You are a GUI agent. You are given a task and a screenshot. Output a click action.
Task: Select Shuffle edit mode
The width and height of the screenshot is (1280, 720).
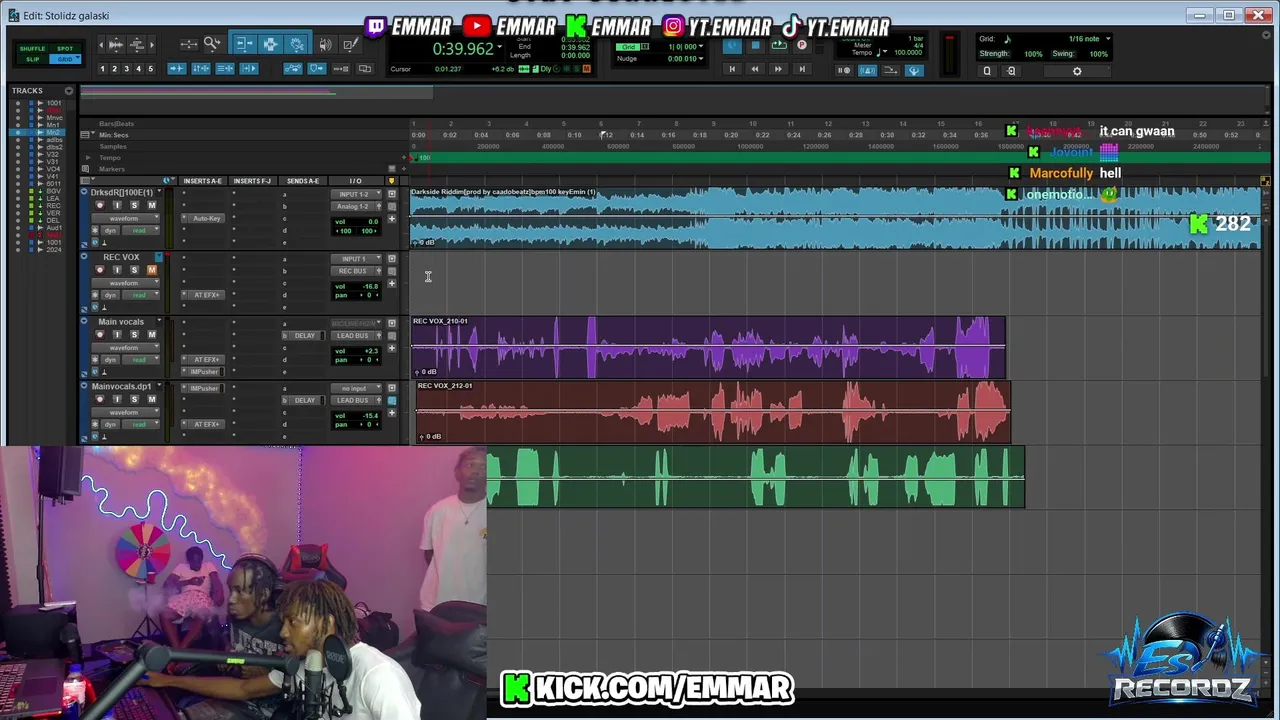pyautogui.click(x=32, y=48)
